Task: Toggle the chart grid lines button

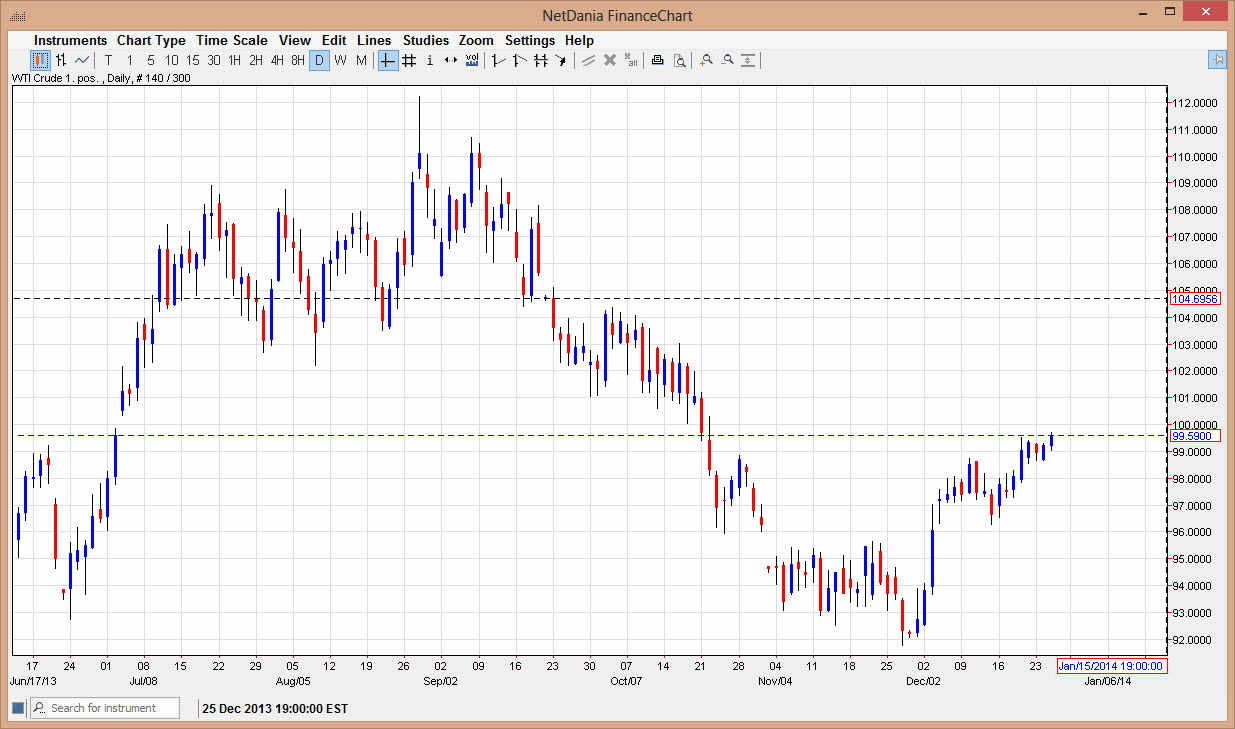Action: (x=409, y=60)
